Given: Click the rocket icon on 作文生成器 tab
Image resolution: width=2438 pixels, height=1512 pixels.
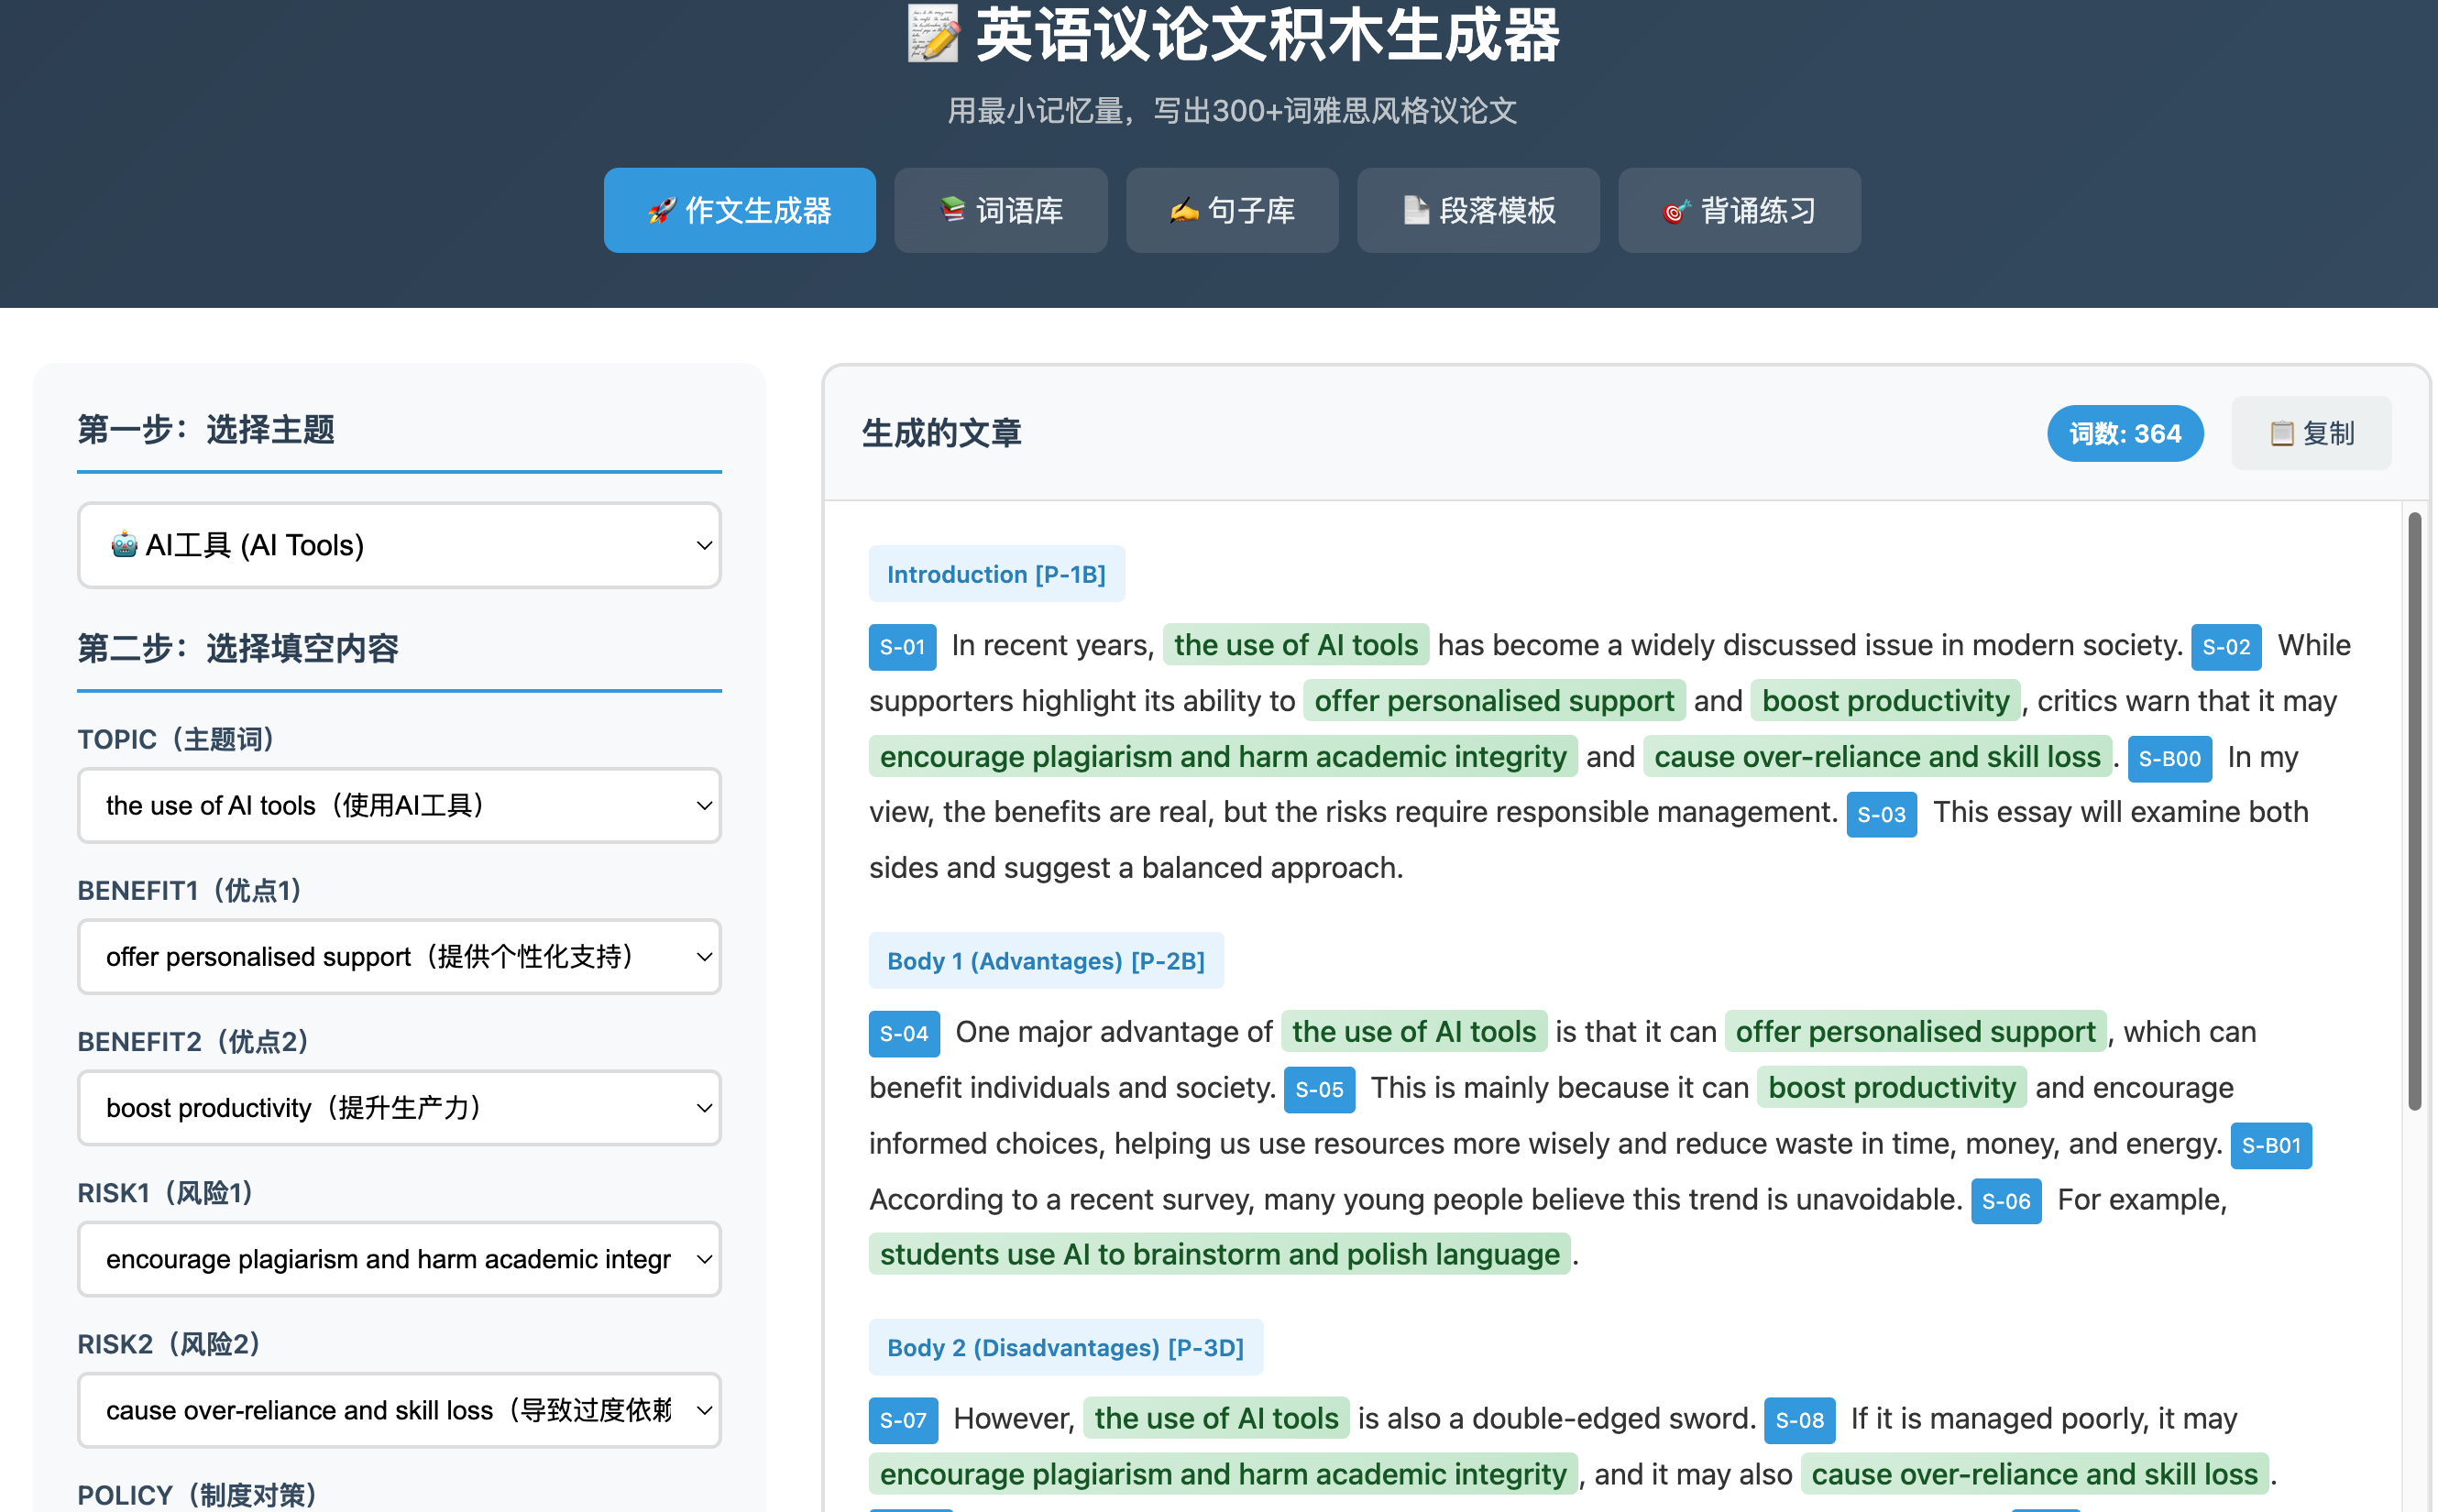Looking at the screenshot, I should pos(661,211).
